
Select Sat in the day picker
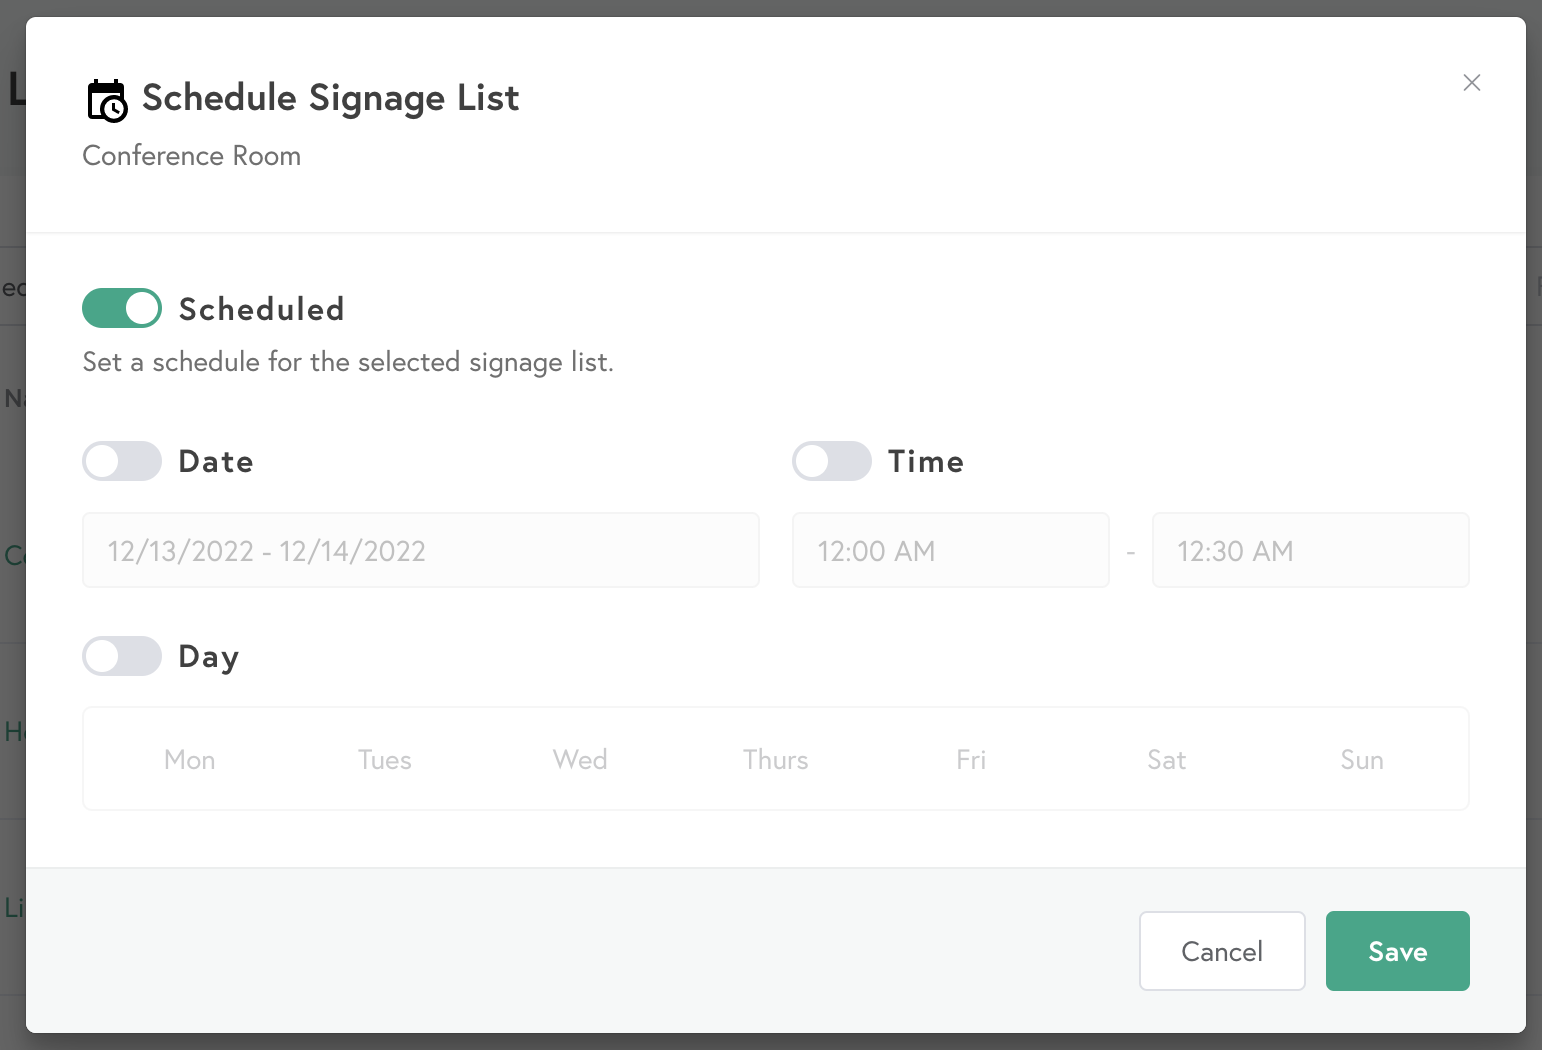[x=1166, y=759]
